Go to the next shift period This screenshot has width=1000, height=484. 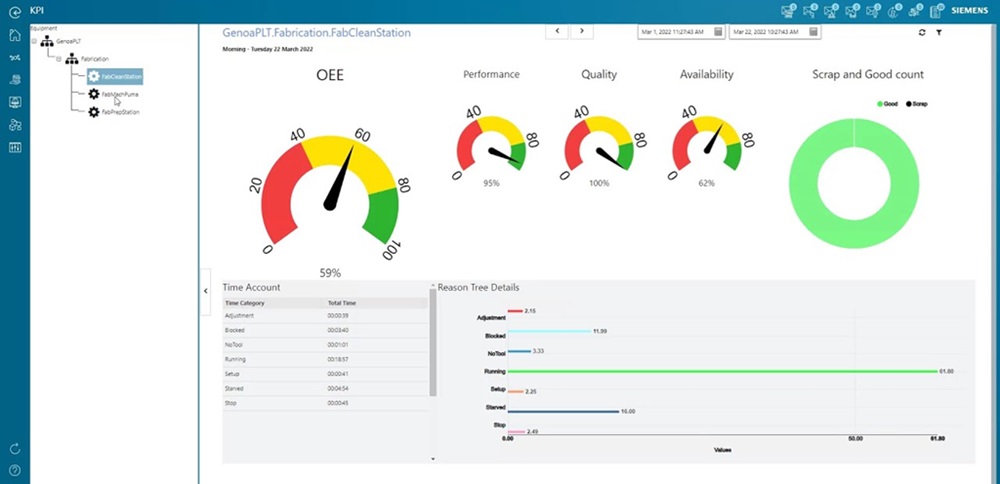click(x=581, y=32)
